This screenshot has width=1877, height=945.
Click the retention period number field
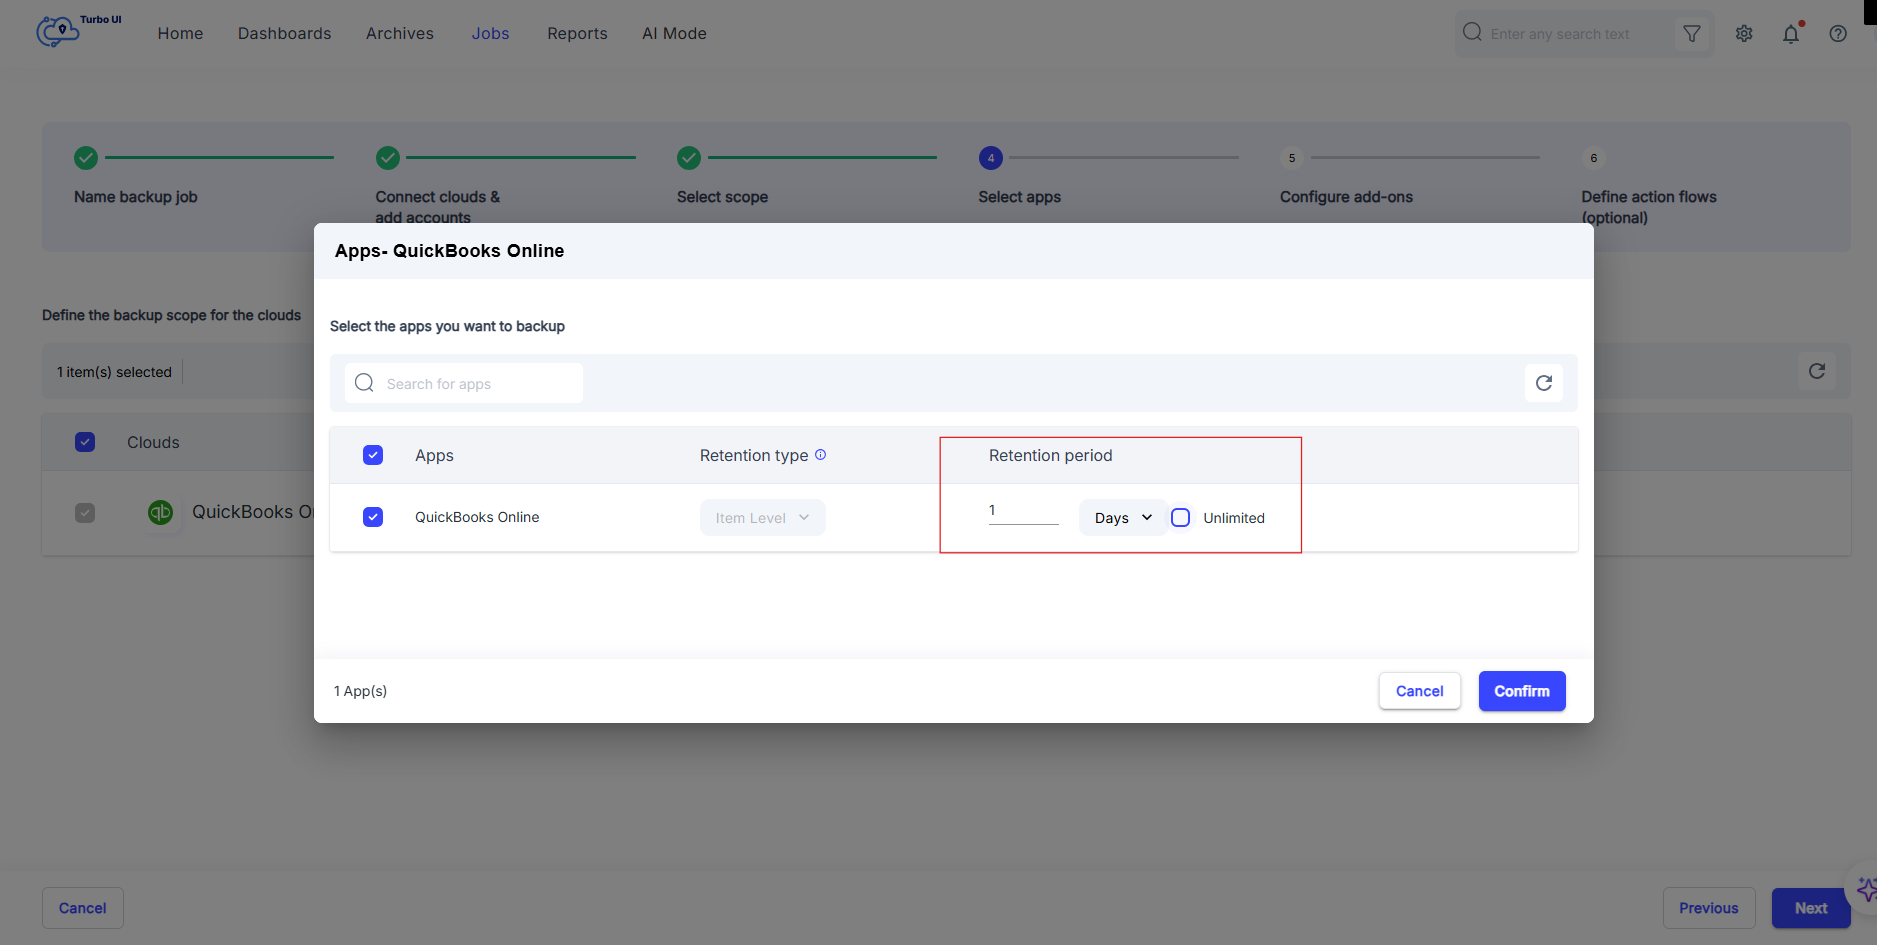[1023, 512]
